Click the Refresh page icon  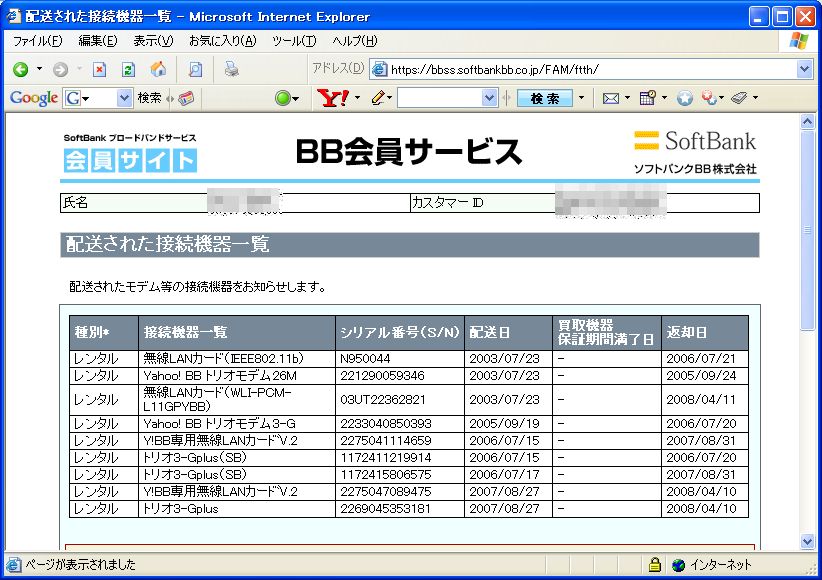[128, 69]
